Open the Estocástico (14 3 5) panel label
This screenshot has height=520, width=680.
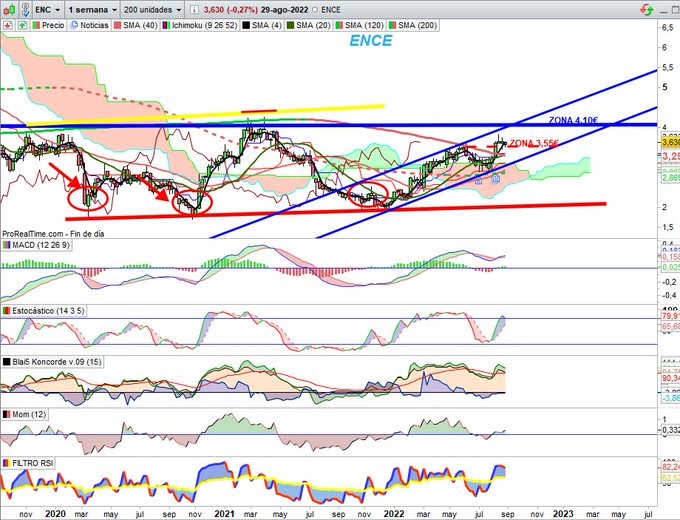[43, 311]
